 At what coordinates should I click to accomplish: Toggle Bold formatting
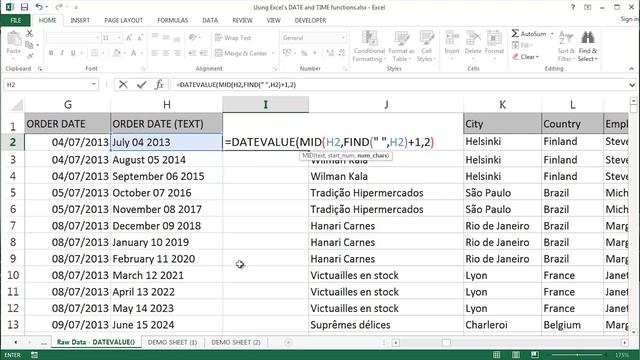click(51, 53)
